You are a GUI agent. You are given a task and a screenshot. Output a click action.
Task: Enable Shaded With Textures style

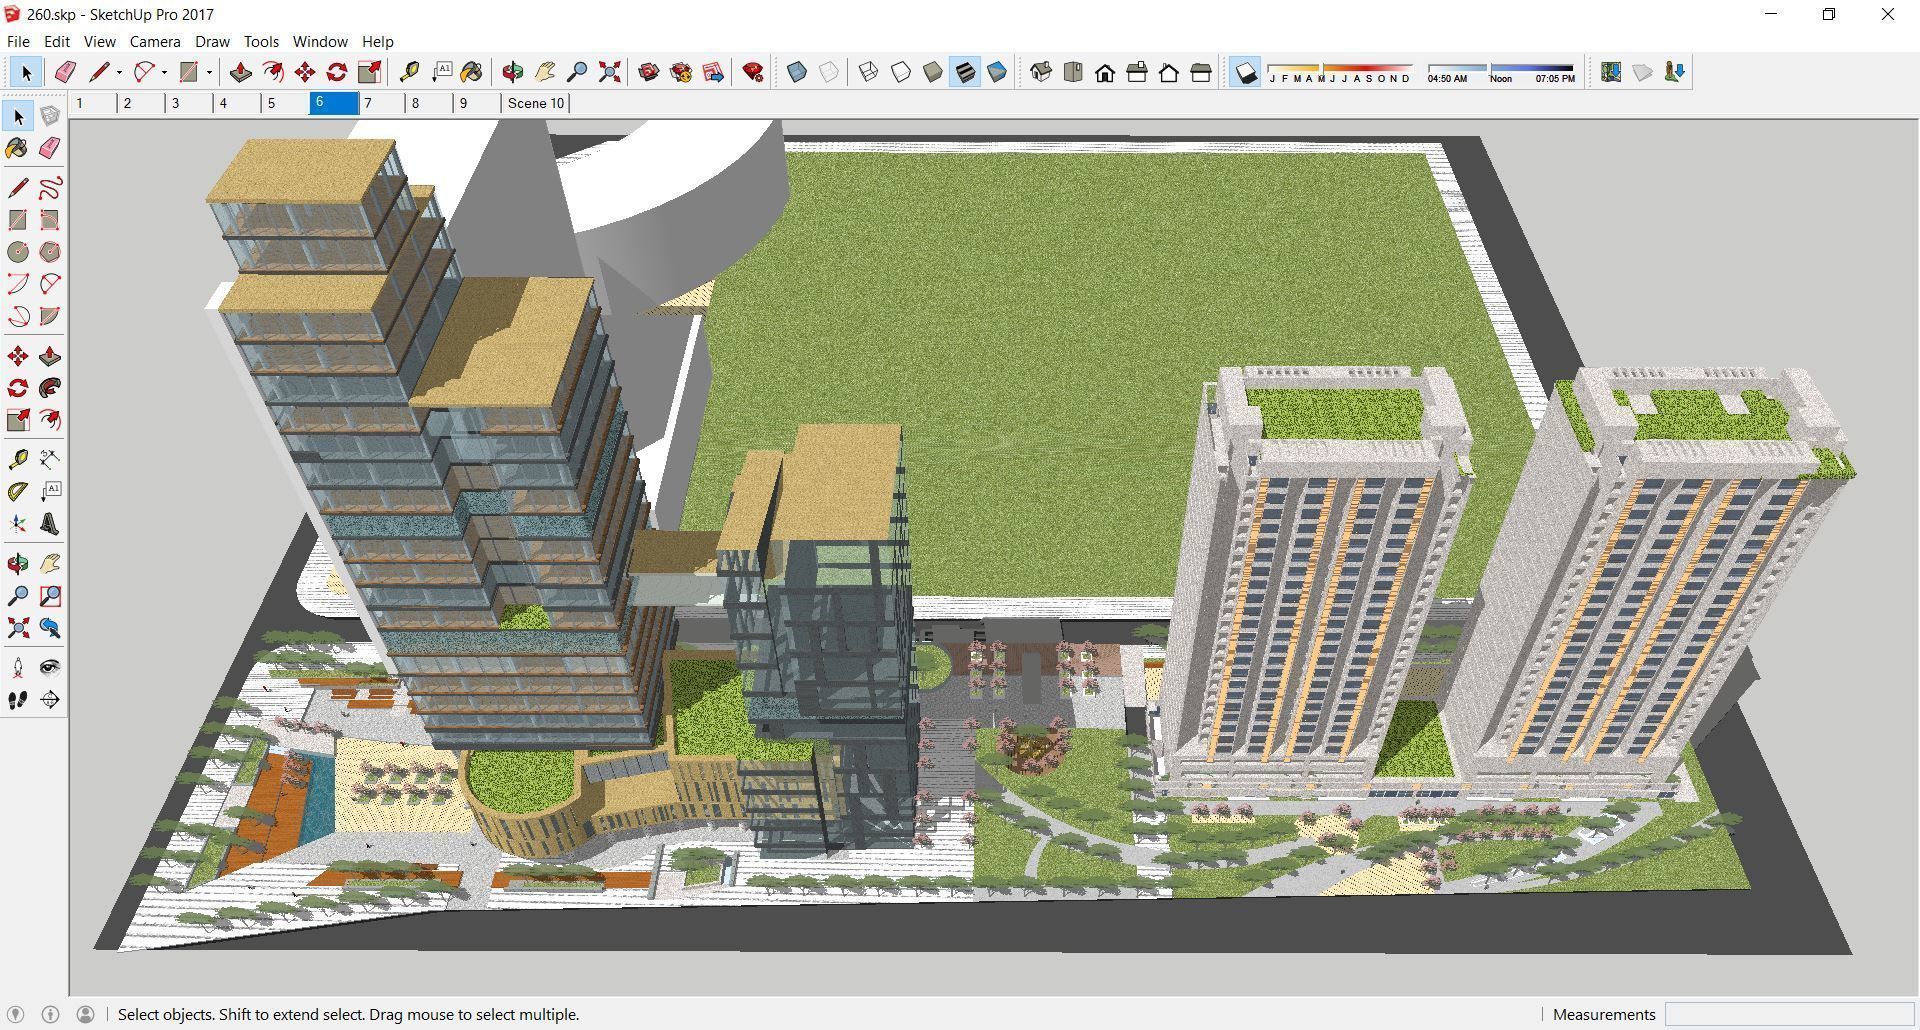(x=965, y=72)
